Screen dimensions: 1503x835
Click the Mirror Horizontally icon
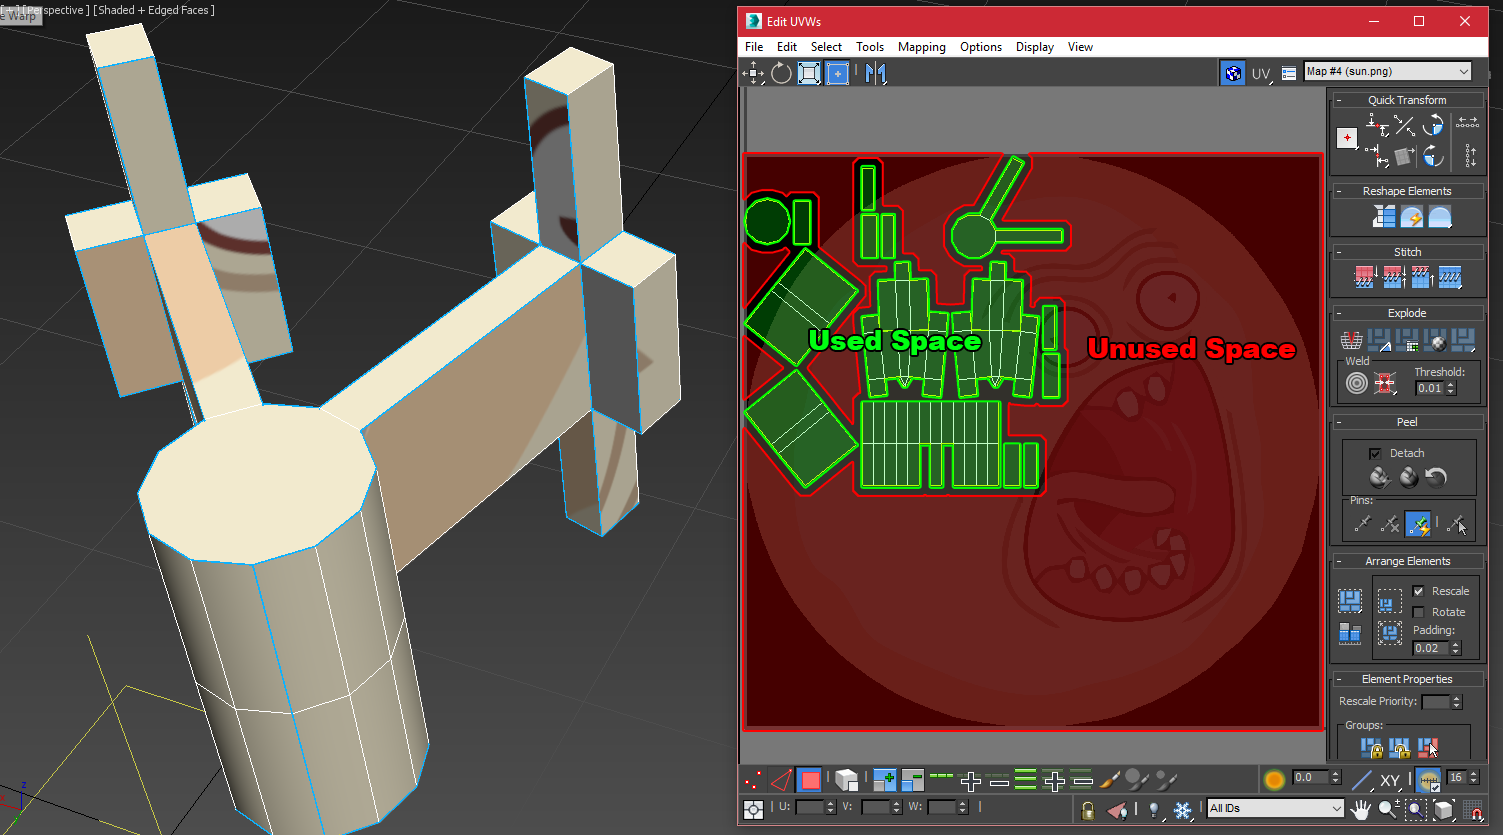(876, 73)
